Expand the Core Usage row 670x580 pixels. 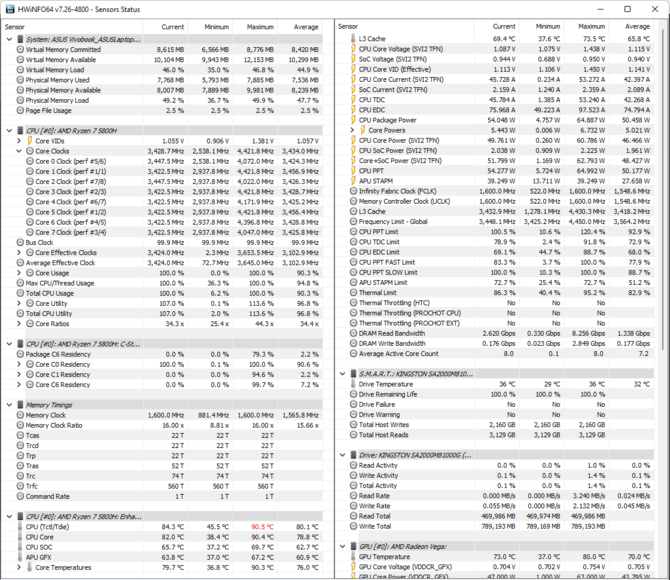click(x=19, y=273)
